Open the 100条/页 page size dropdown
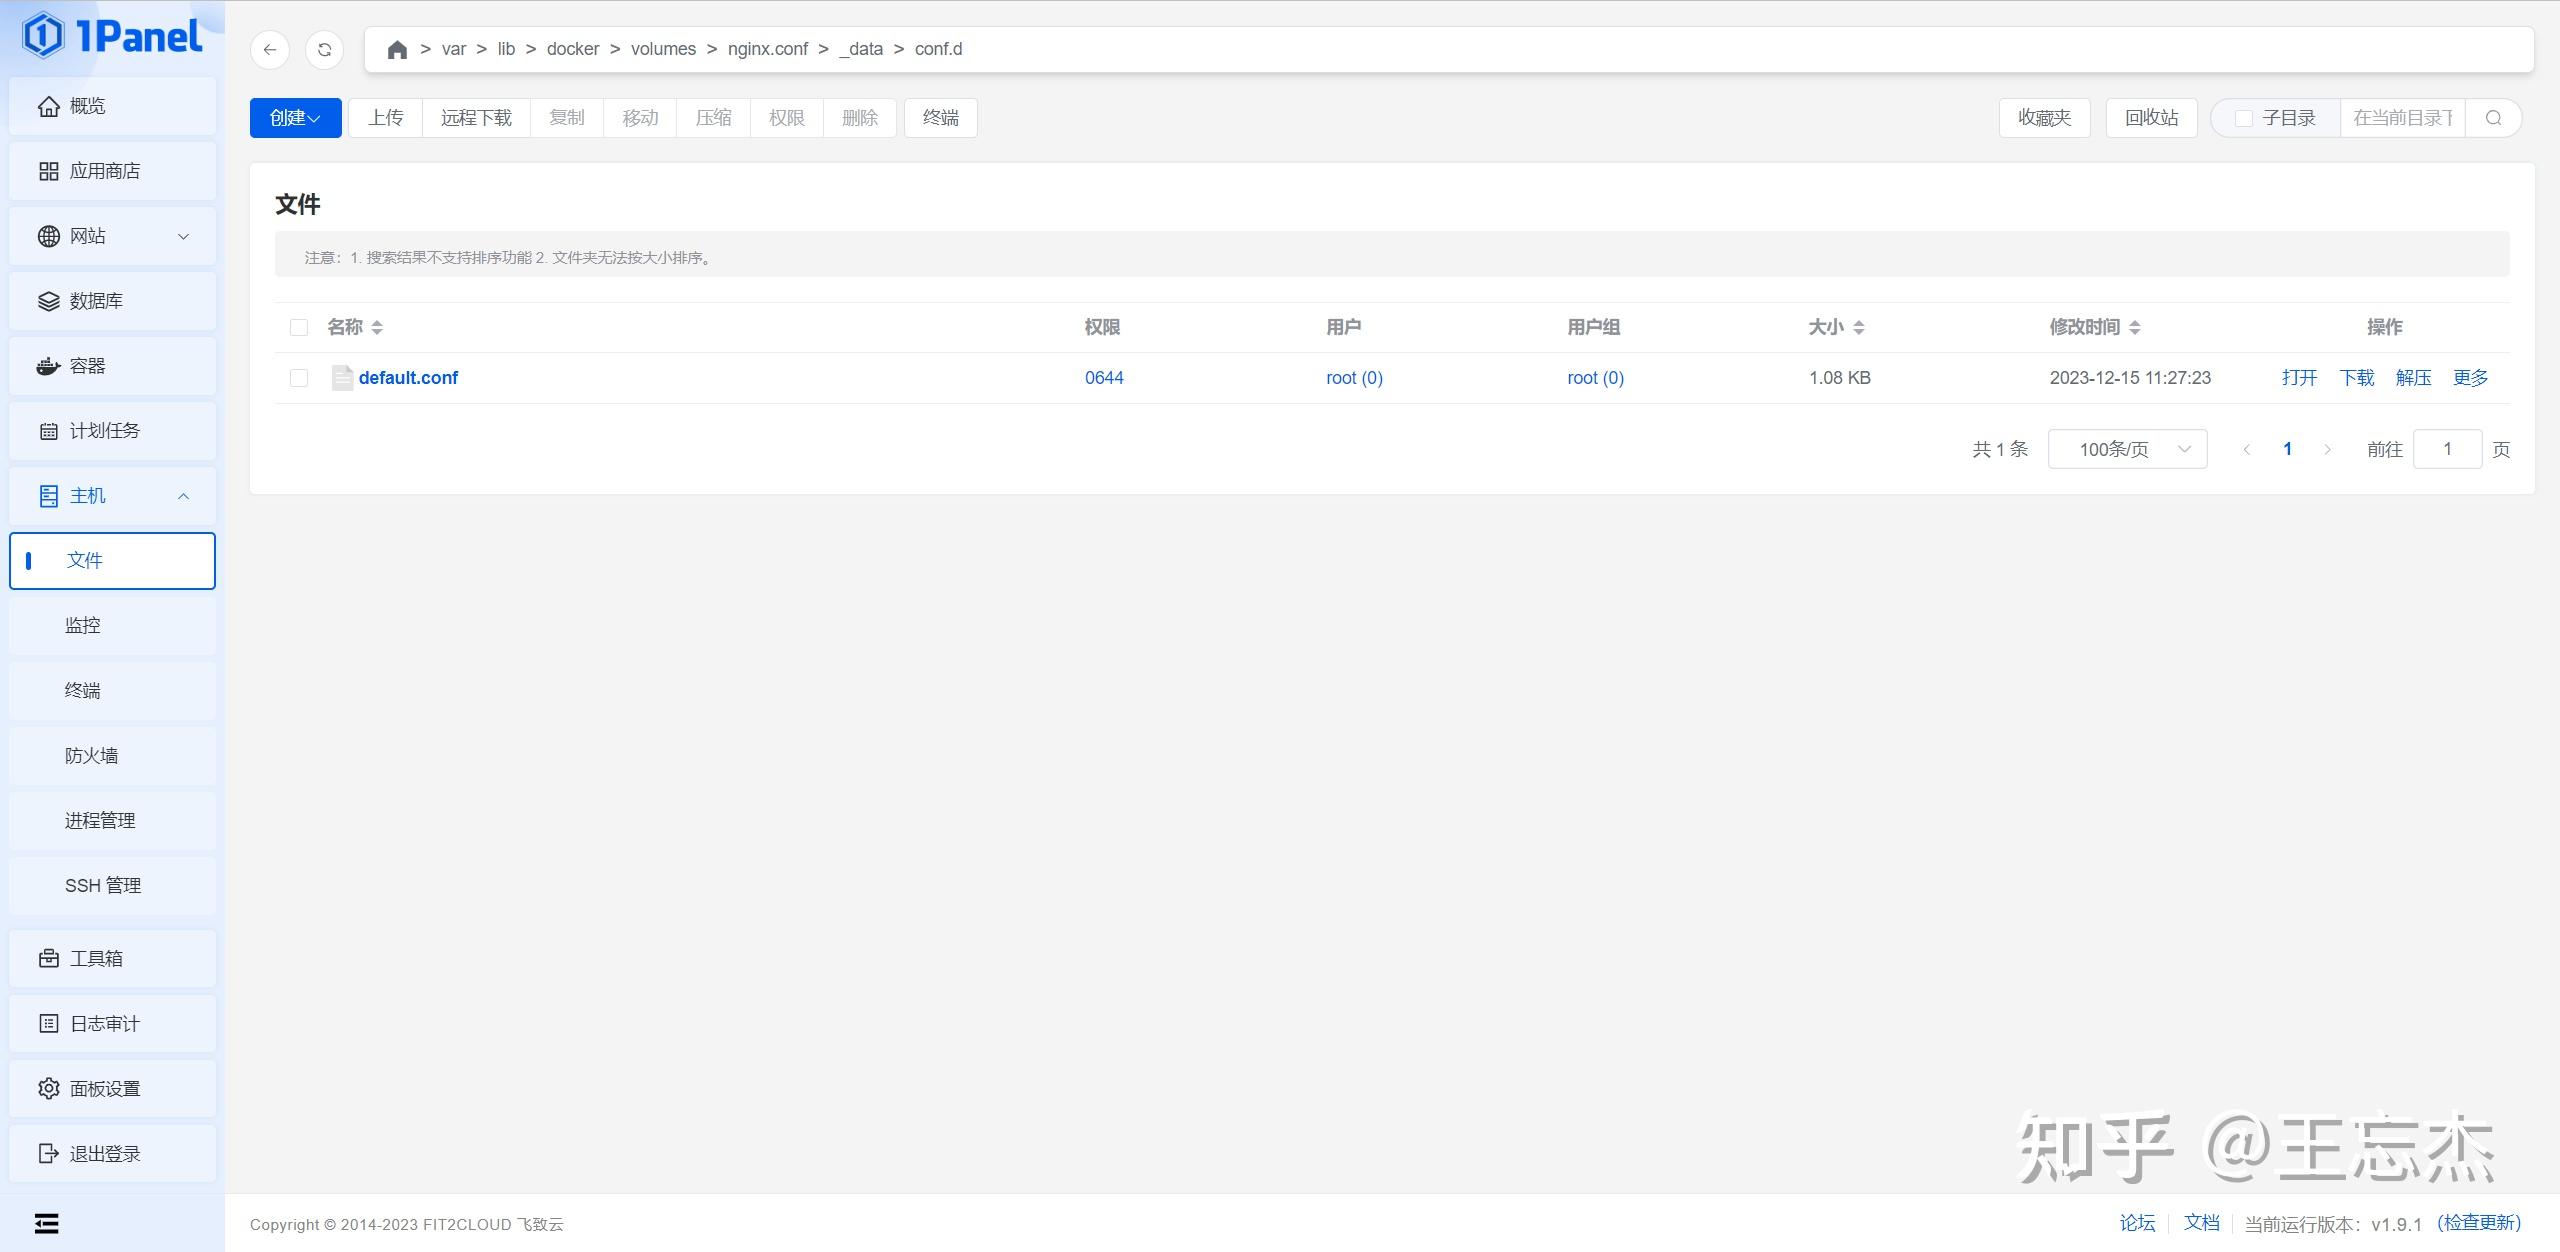2560x1252 pixels. coord(2127,450)
